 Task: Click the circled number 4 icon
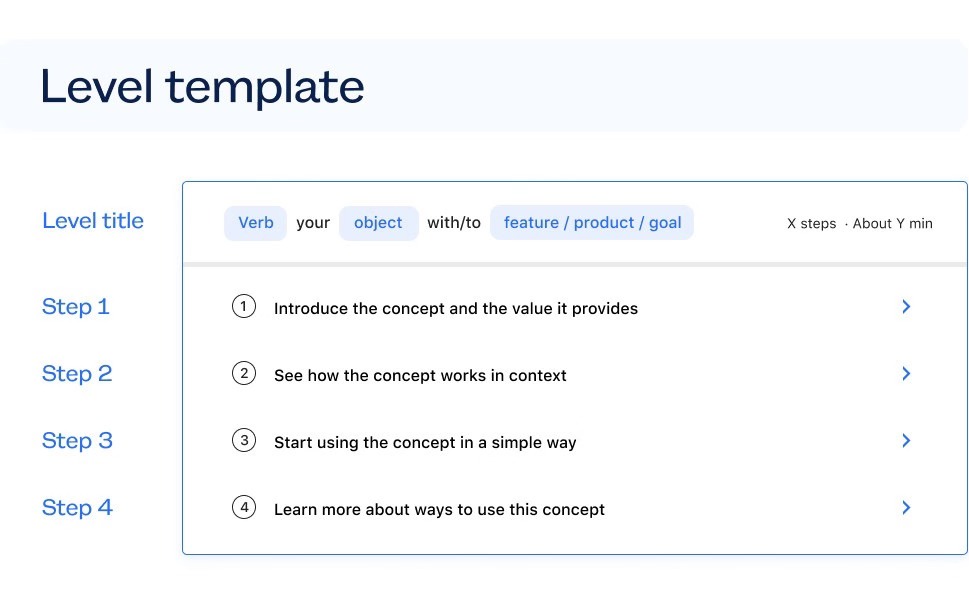pos(243,508)
